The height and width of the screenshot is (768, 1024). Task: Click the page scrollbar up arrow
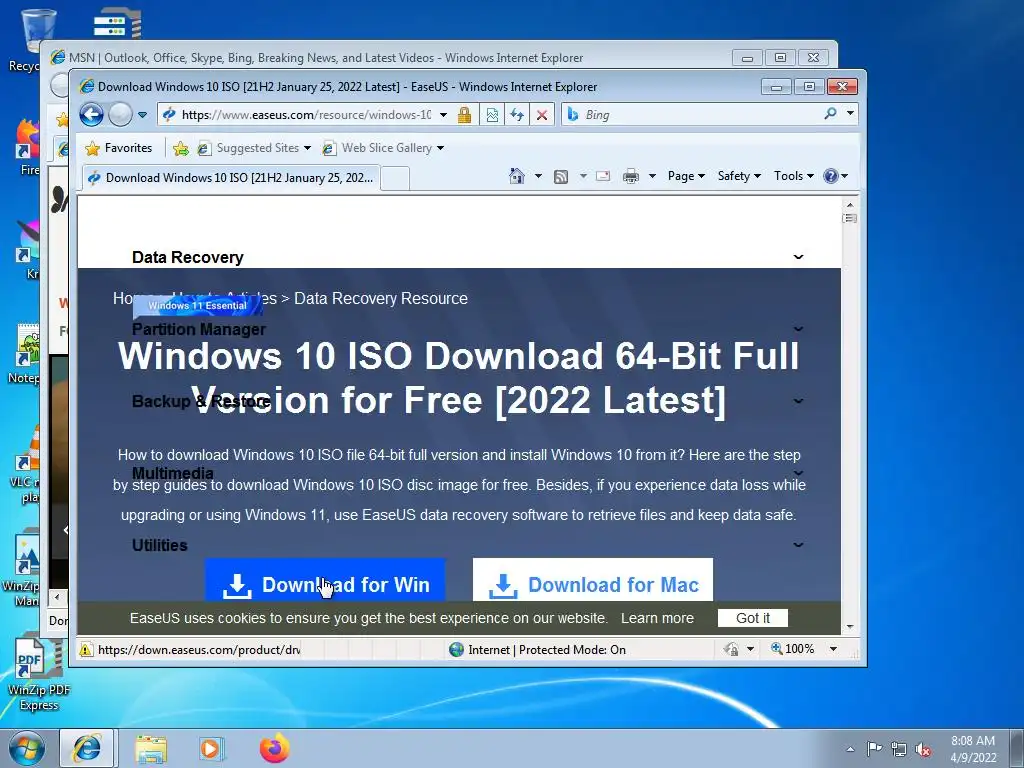(850, 204)
